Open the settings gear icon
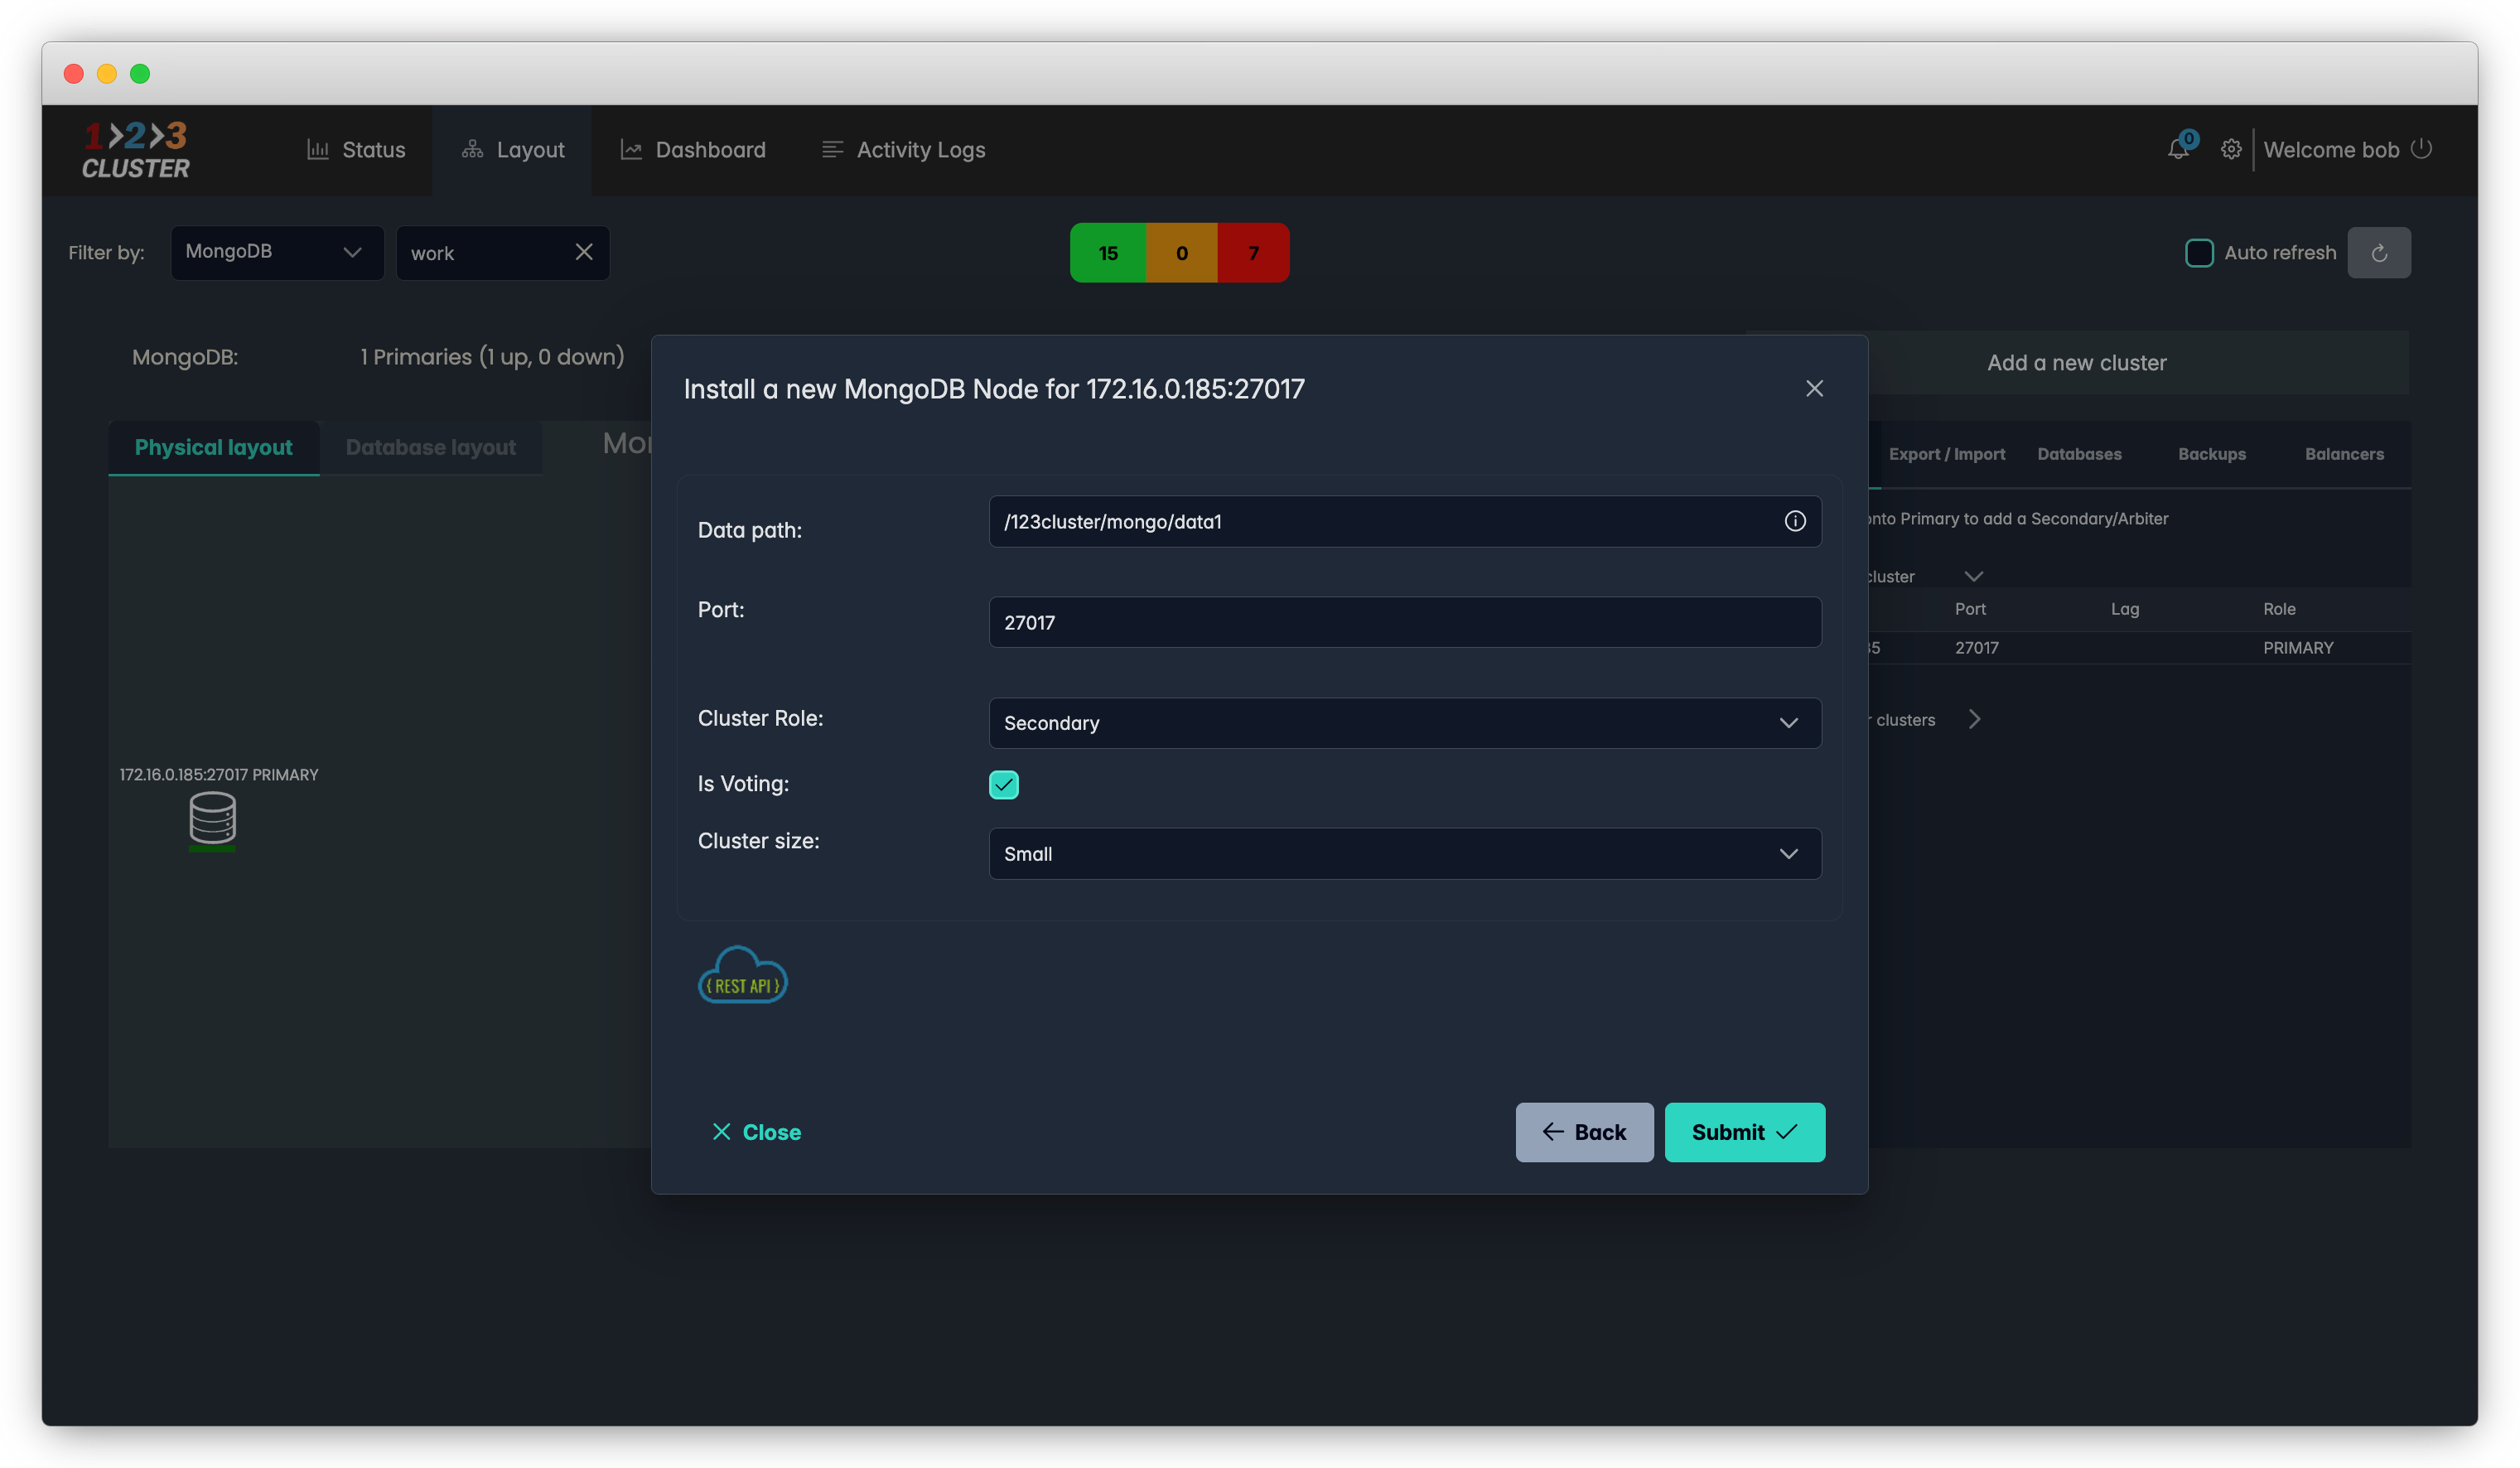The height and width of the screenshot is (1468, 2520). 2230,149
